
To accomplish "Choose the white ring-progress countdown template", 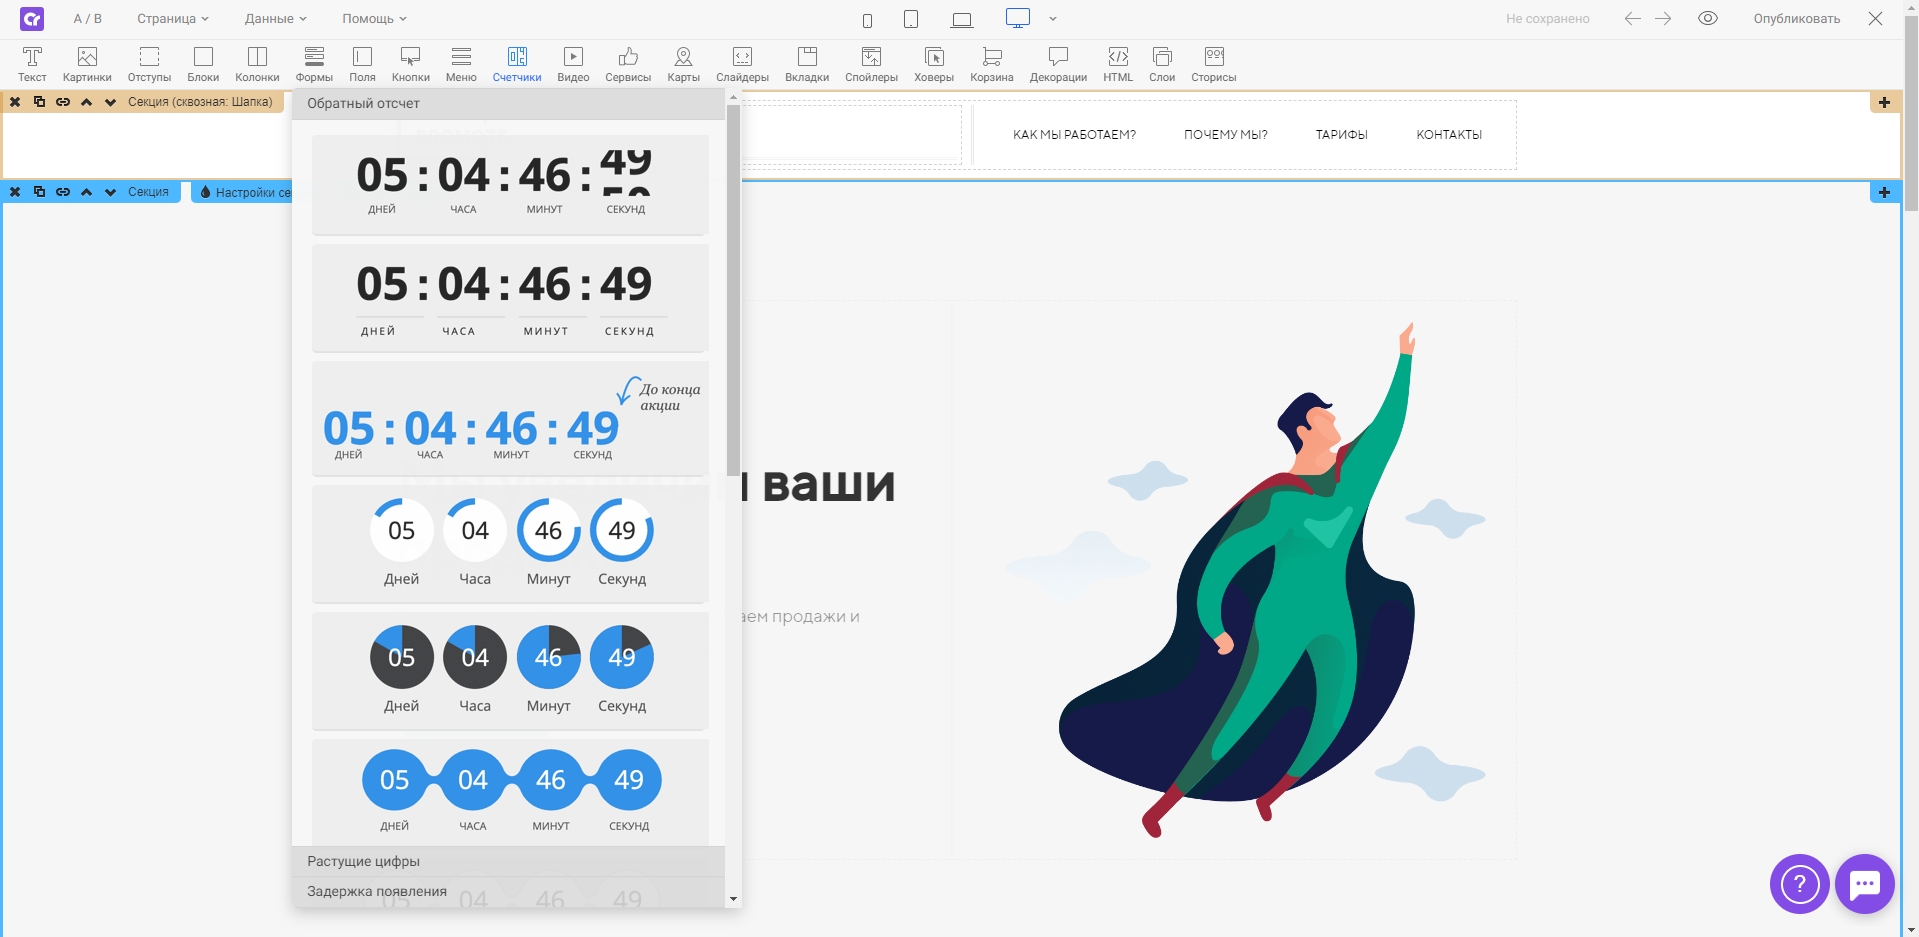I will click(510, 543).
